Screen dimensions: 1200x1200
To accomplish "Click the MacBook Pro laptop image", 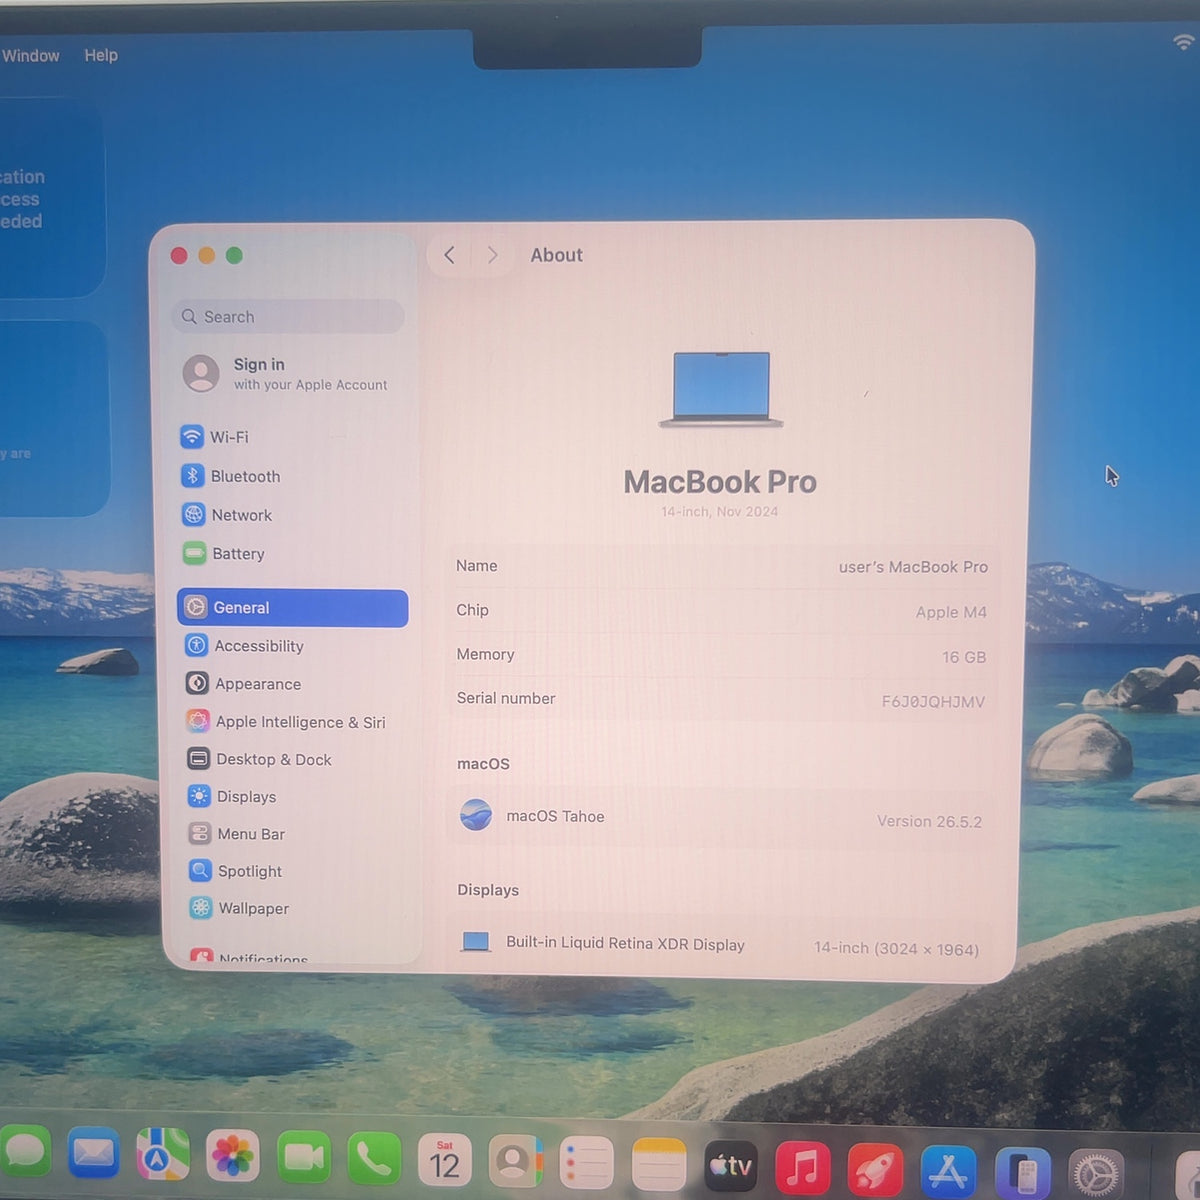I will click(721, 389).
